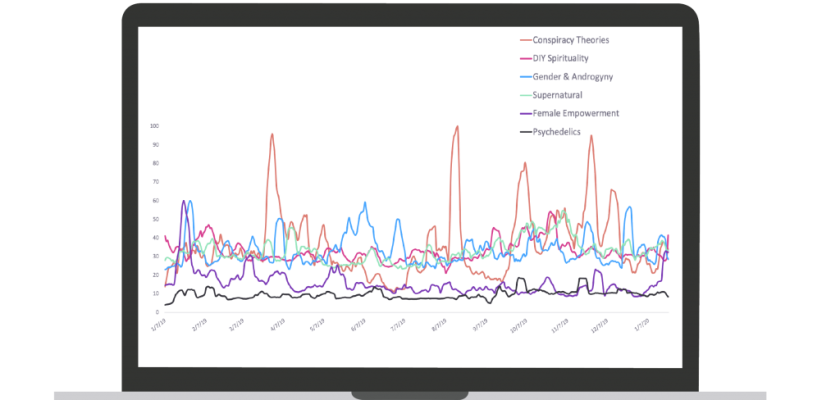Click the pink DIY Spirituality legend line marker
The width and height of the screenshot is (840, 400).
(x=525, y=58)
